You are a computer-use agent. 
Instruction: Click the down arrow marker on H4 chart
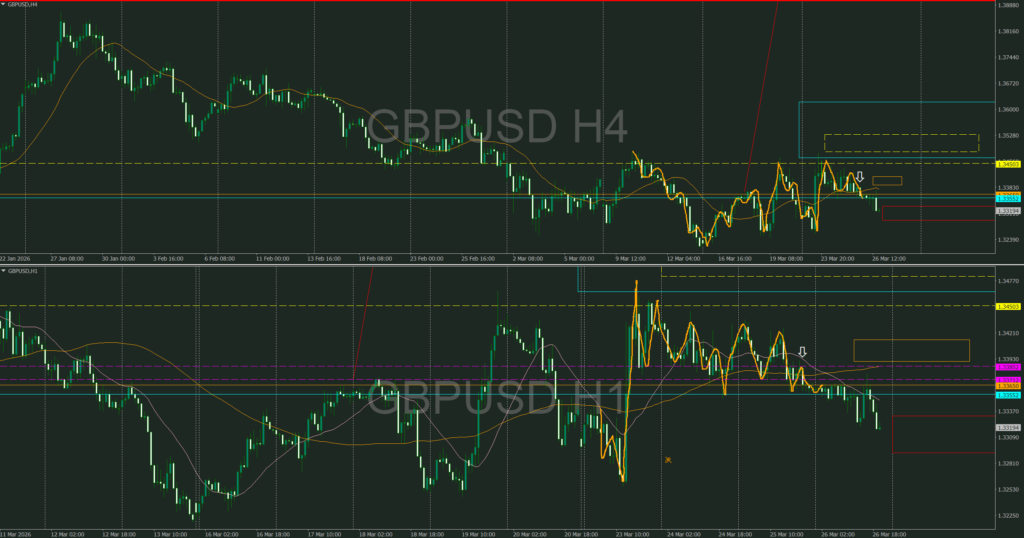[859, 177]
